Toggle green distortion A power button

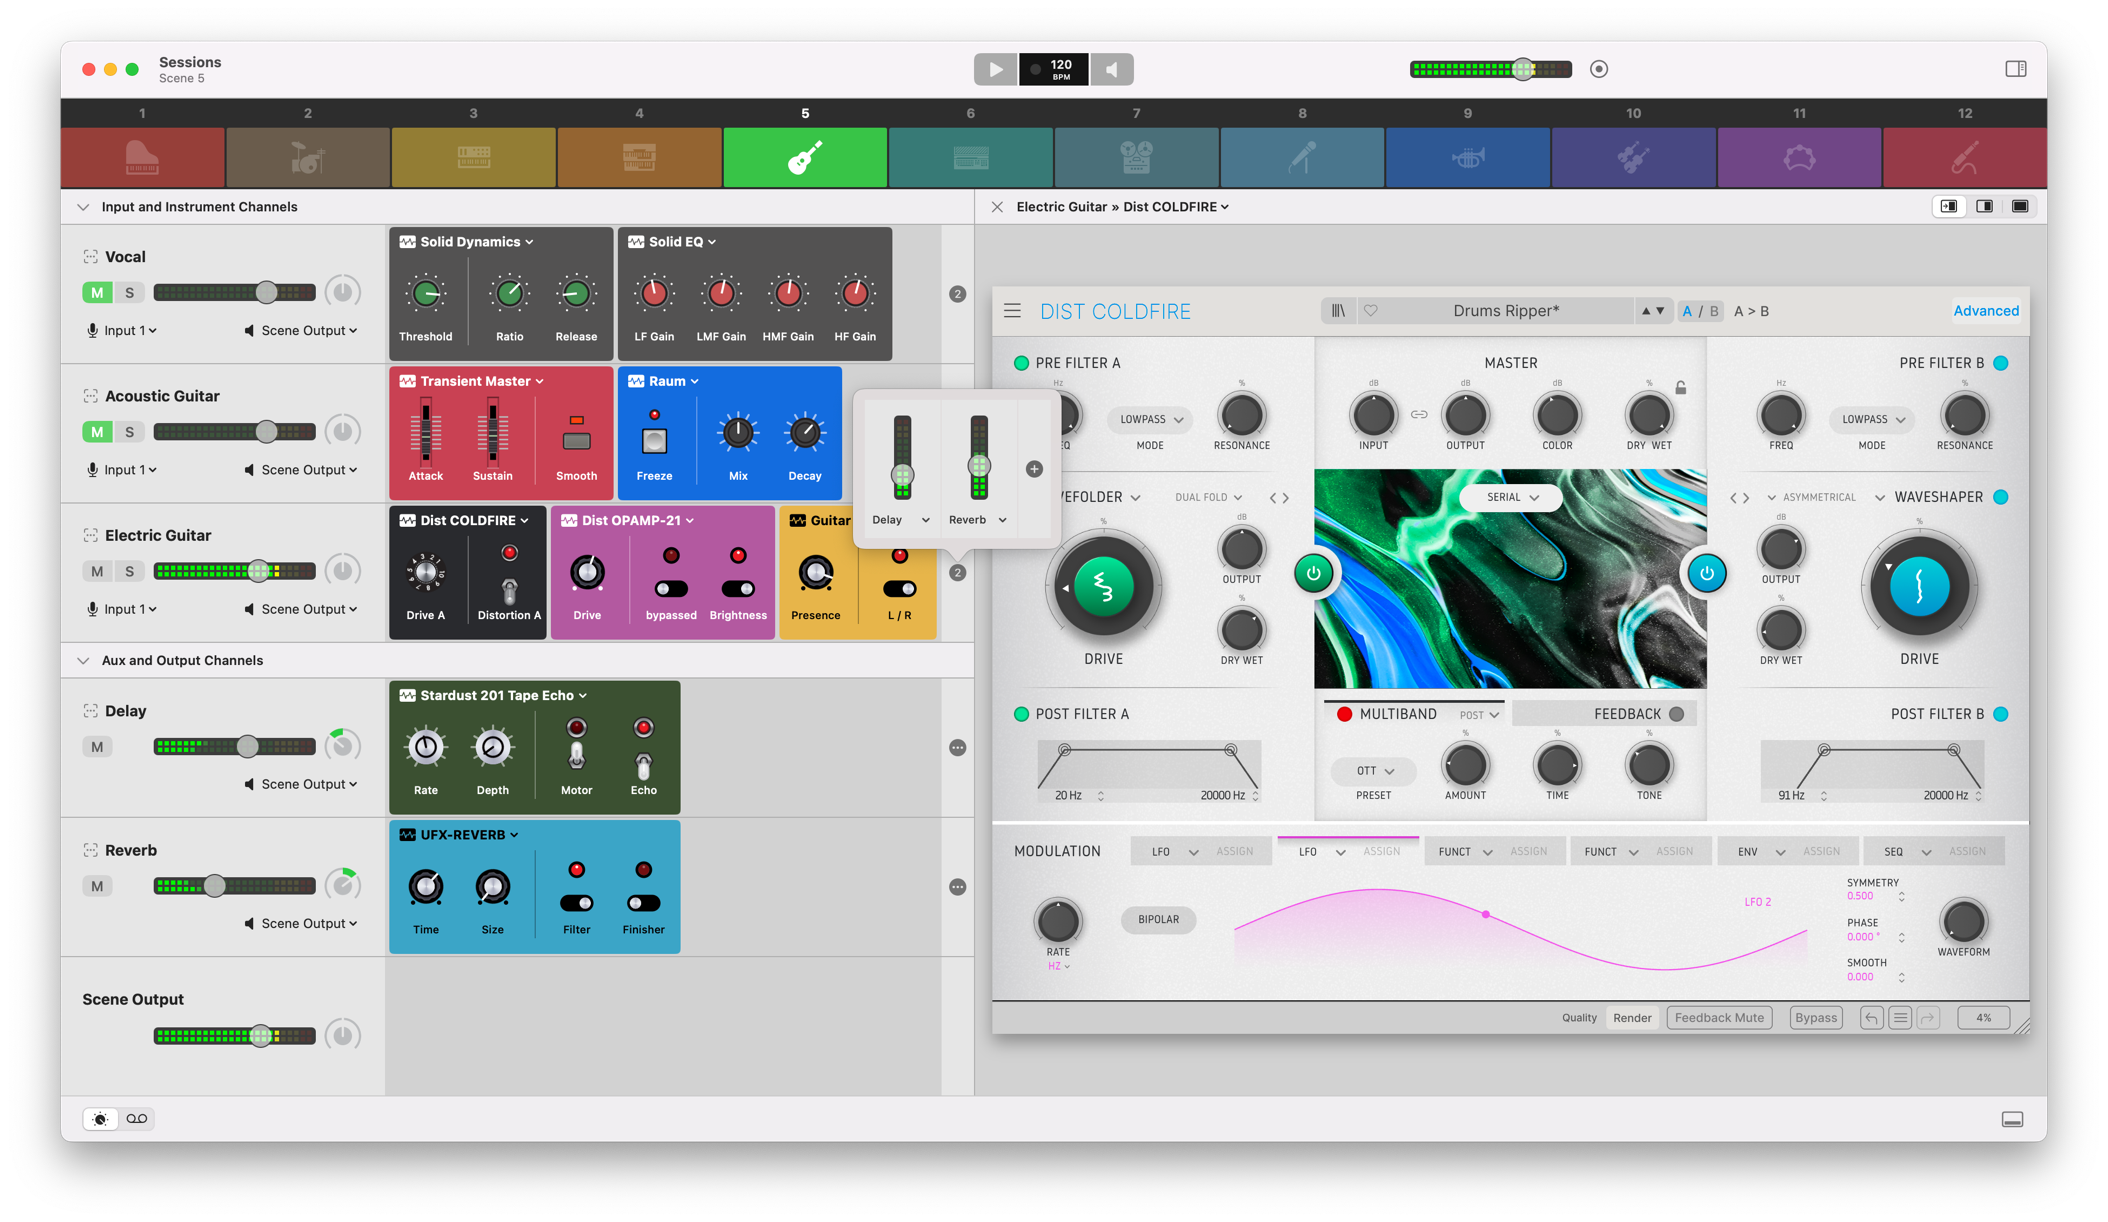coord(1313,574)
